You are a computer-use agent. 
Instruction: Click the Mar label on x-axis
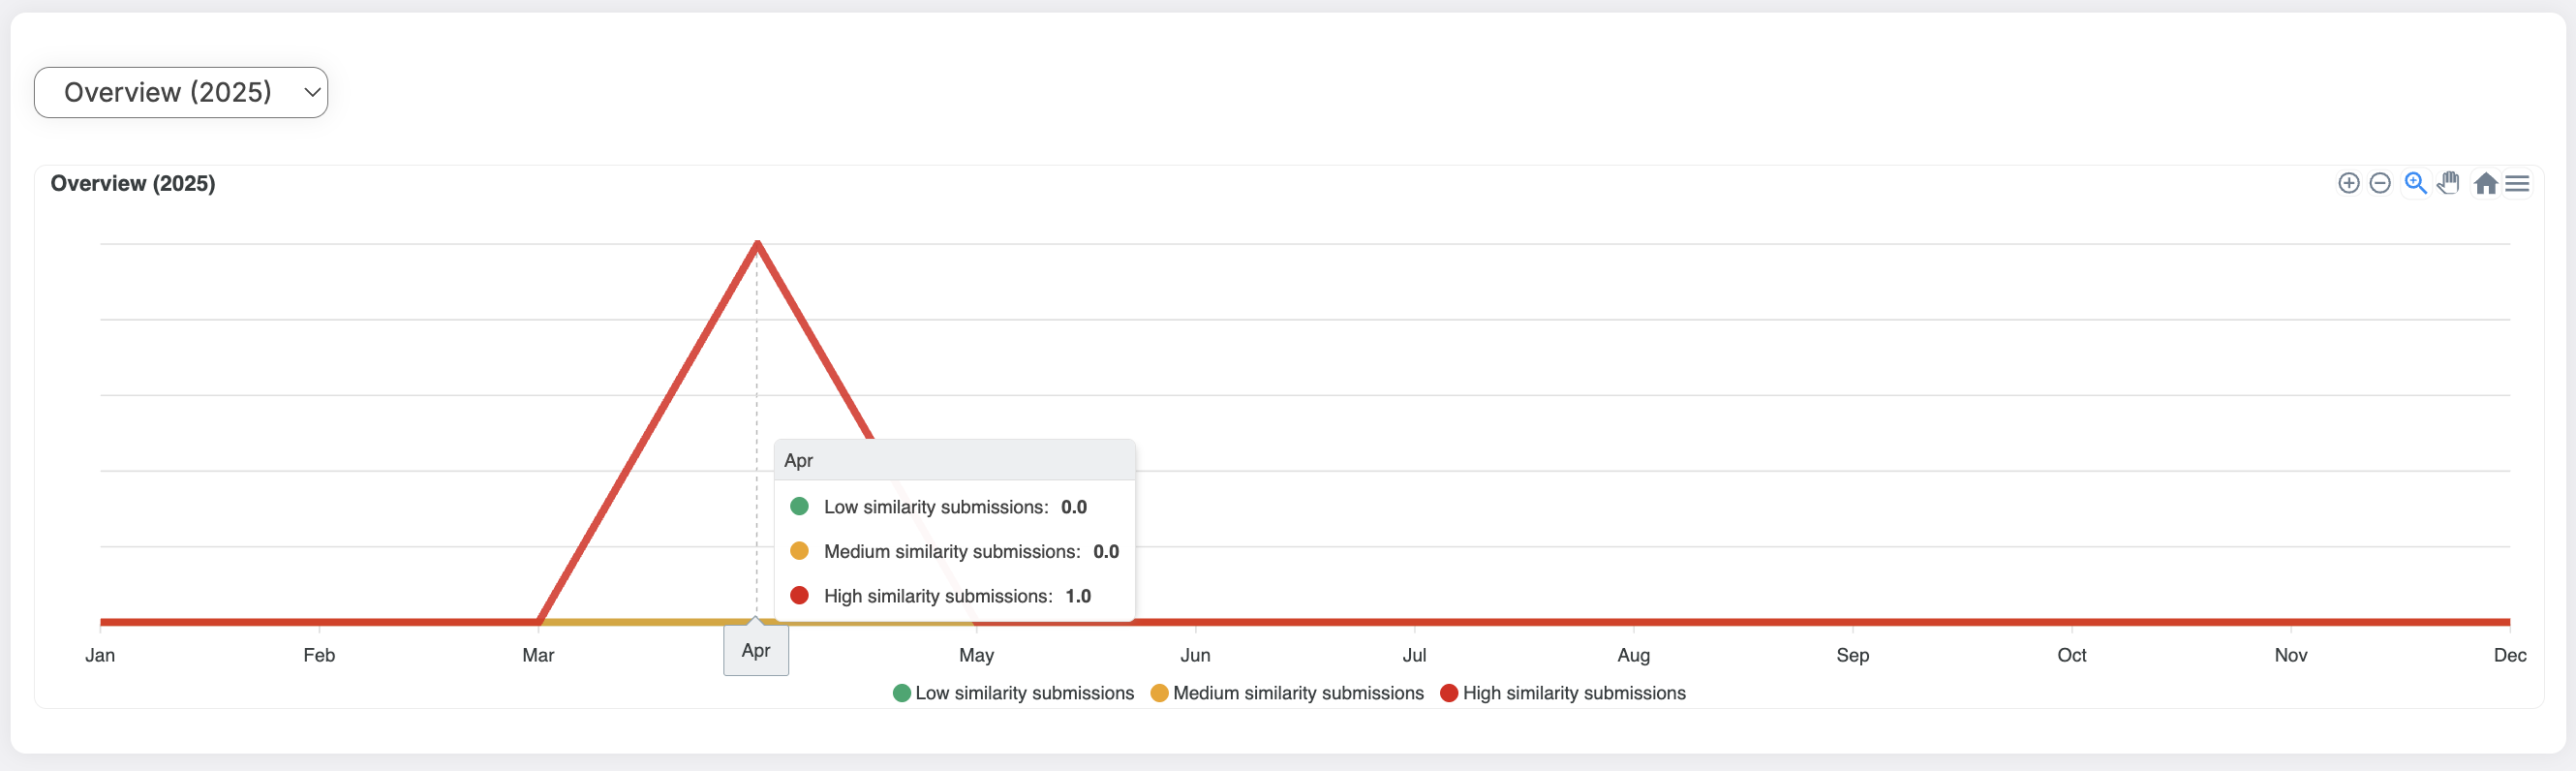point(538,655)
